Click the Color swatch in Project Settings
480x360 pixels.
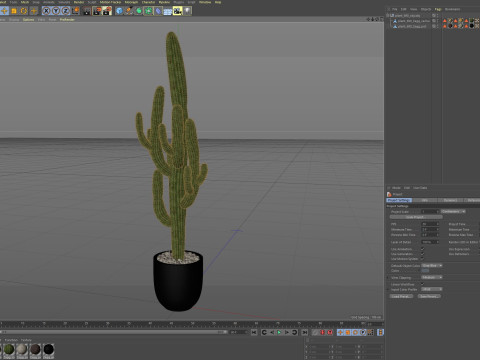pos(425,271)
